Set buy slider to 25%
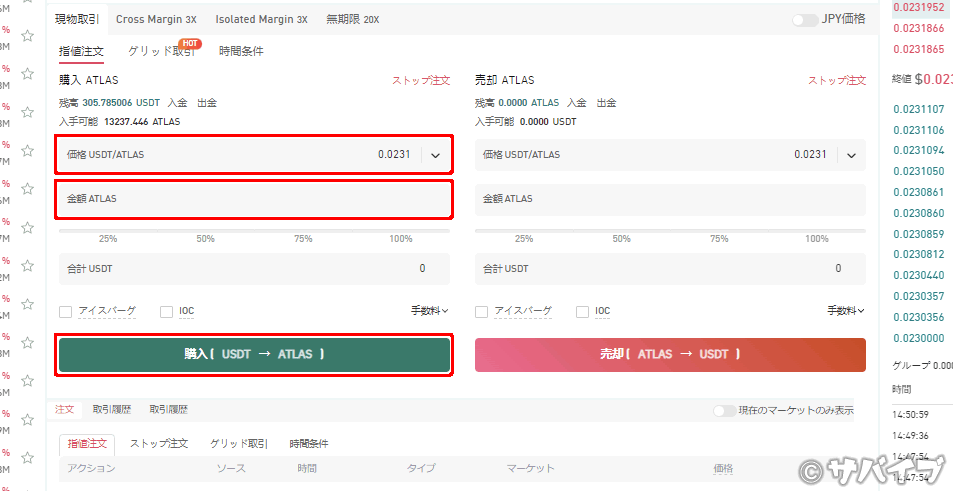The height and width of the screenshot is (491, 953). click(108, 239)
